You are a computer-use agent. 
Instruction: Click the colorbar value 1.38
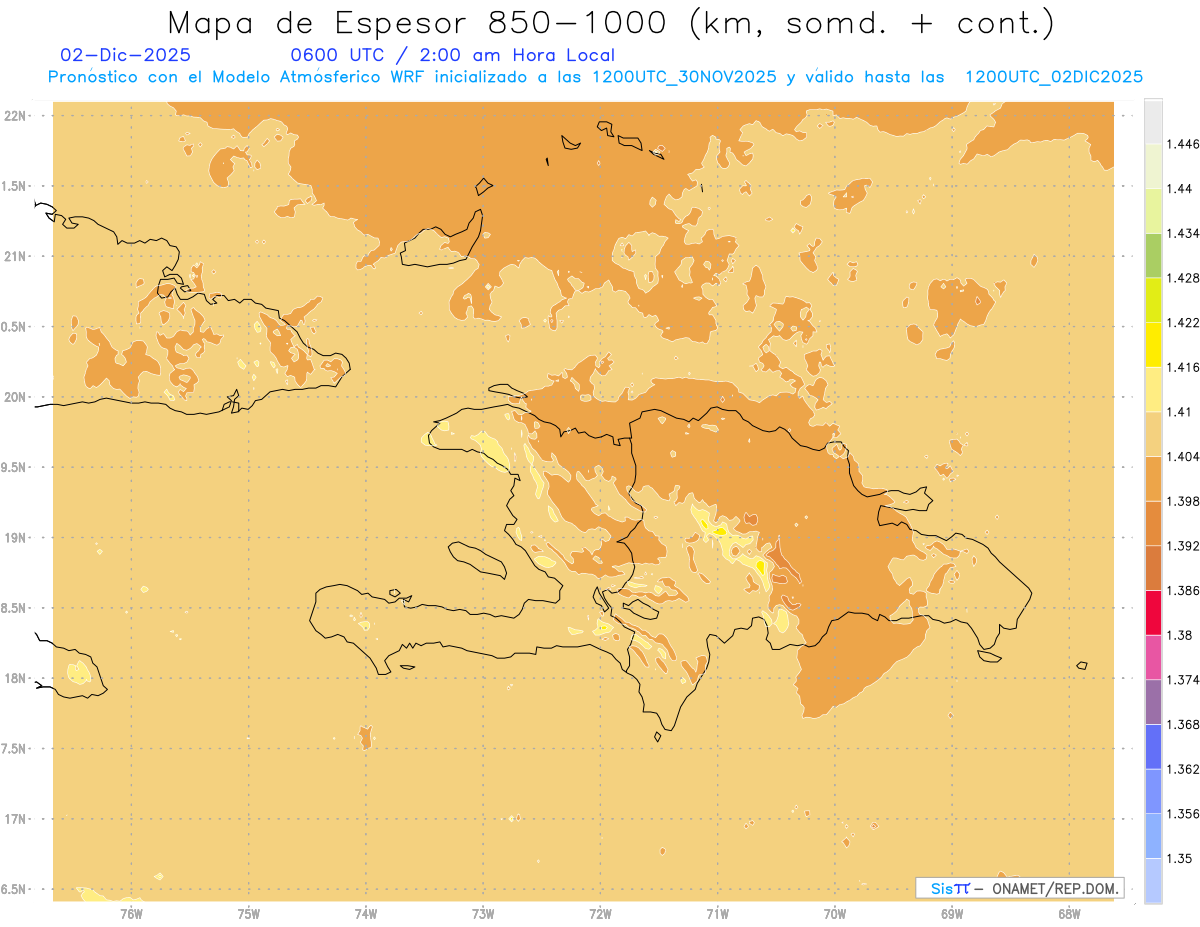(x=1178, y=635)
